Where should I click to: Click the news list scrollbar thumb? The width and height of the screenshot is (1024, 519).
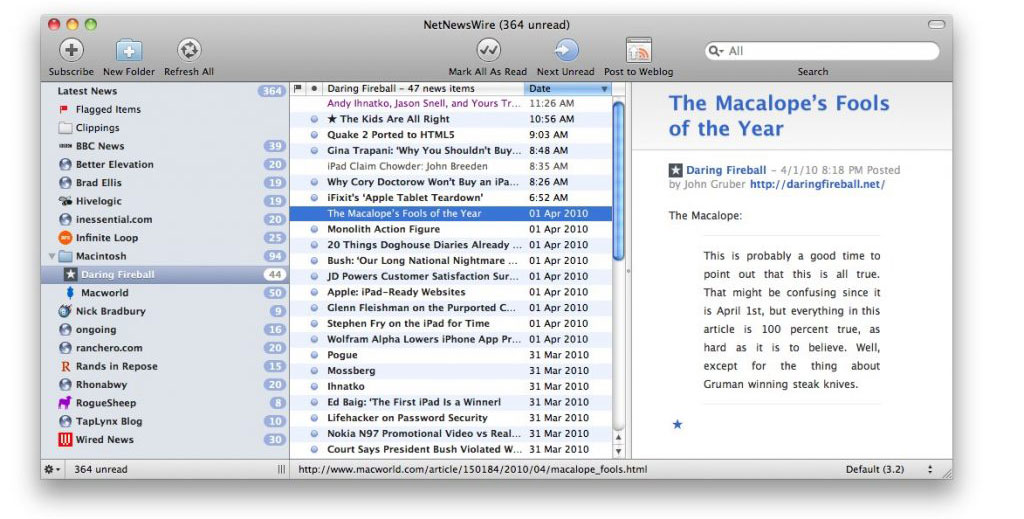click(618, 181)
